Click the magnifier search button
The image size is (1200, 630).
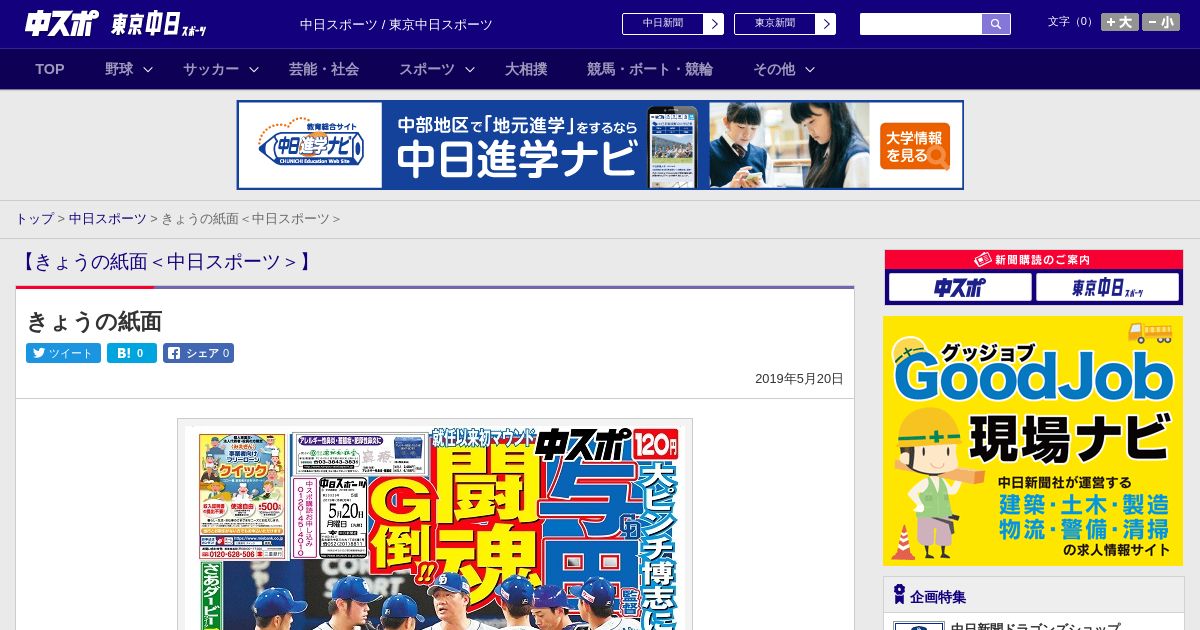[x=996, y=24]
